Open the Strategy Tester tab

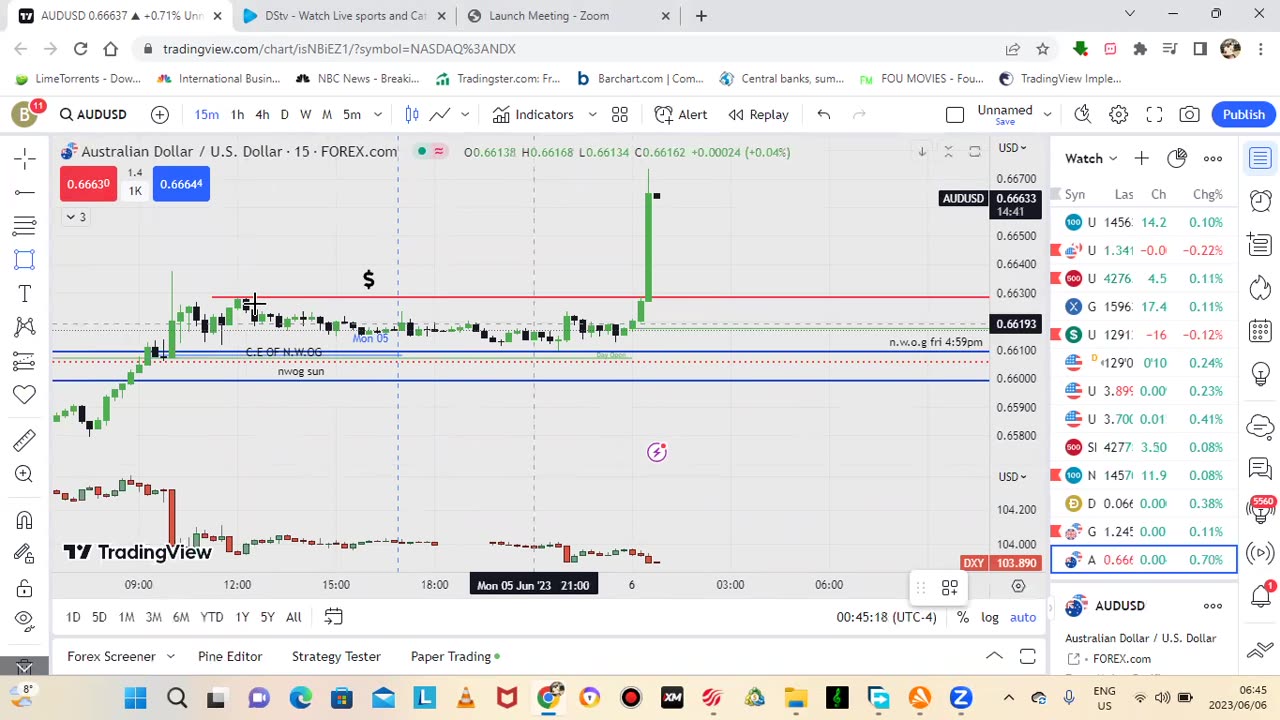[x=336, y=656]
